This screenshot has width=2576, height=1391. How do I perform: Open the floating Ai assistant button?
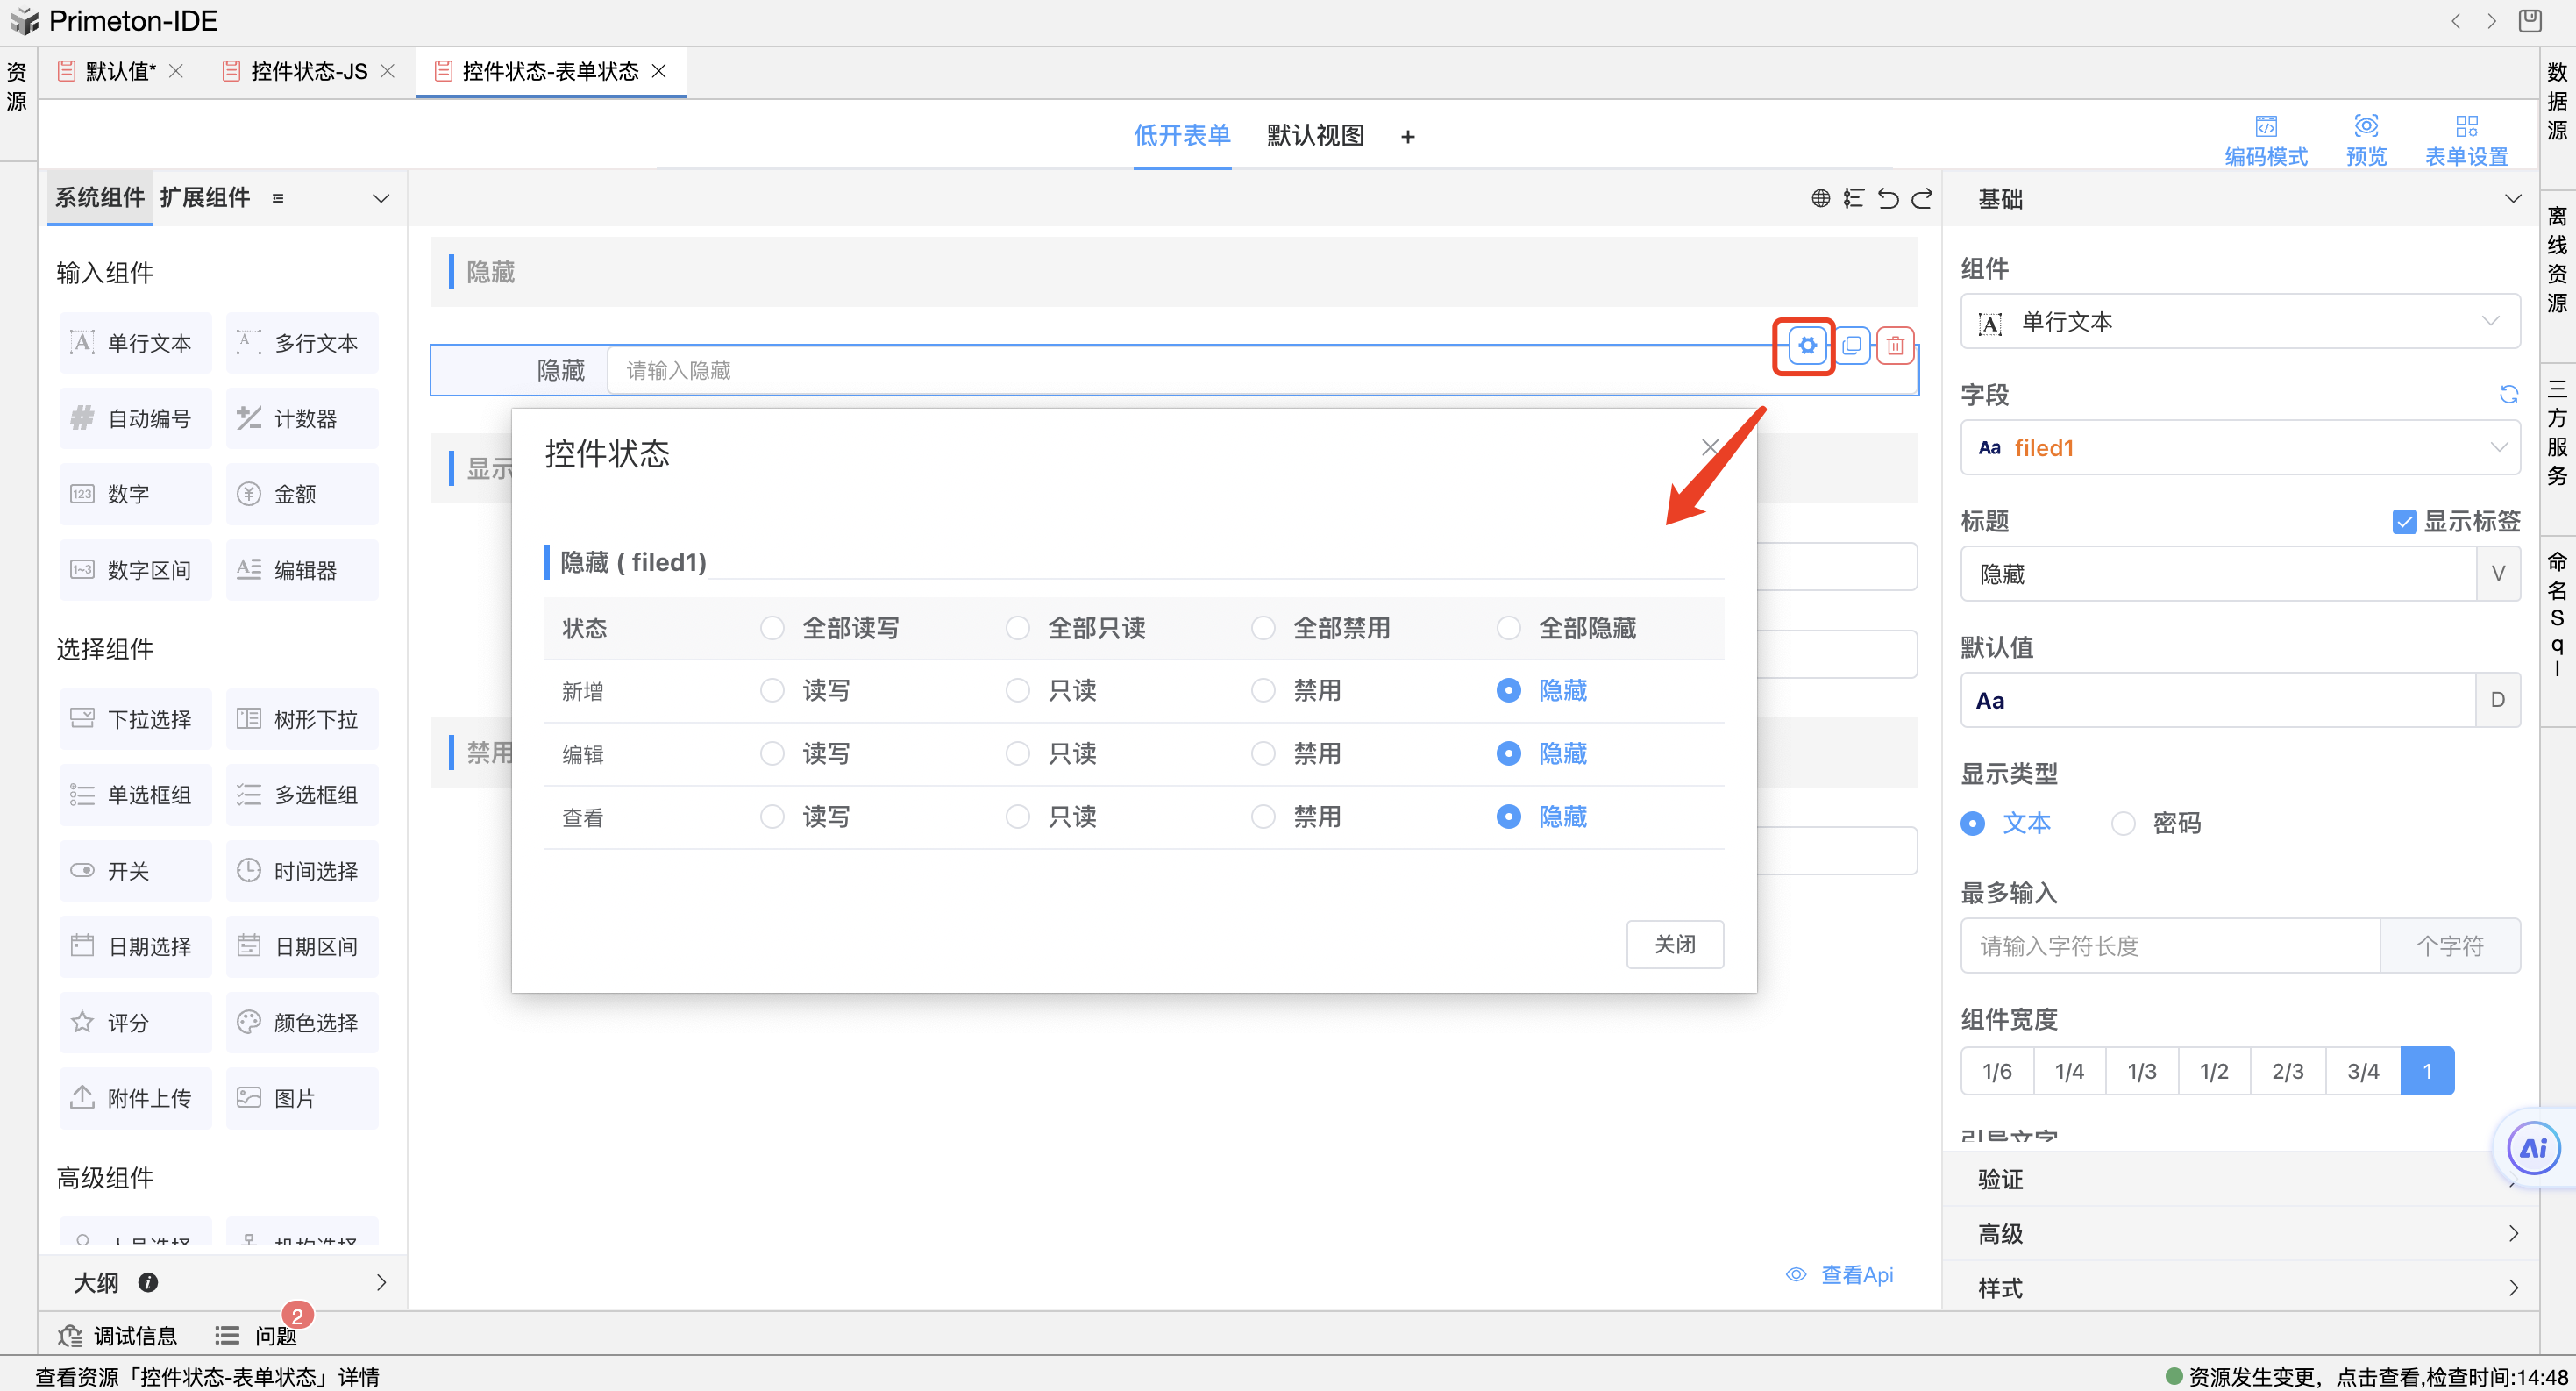pos(2532,1147)
